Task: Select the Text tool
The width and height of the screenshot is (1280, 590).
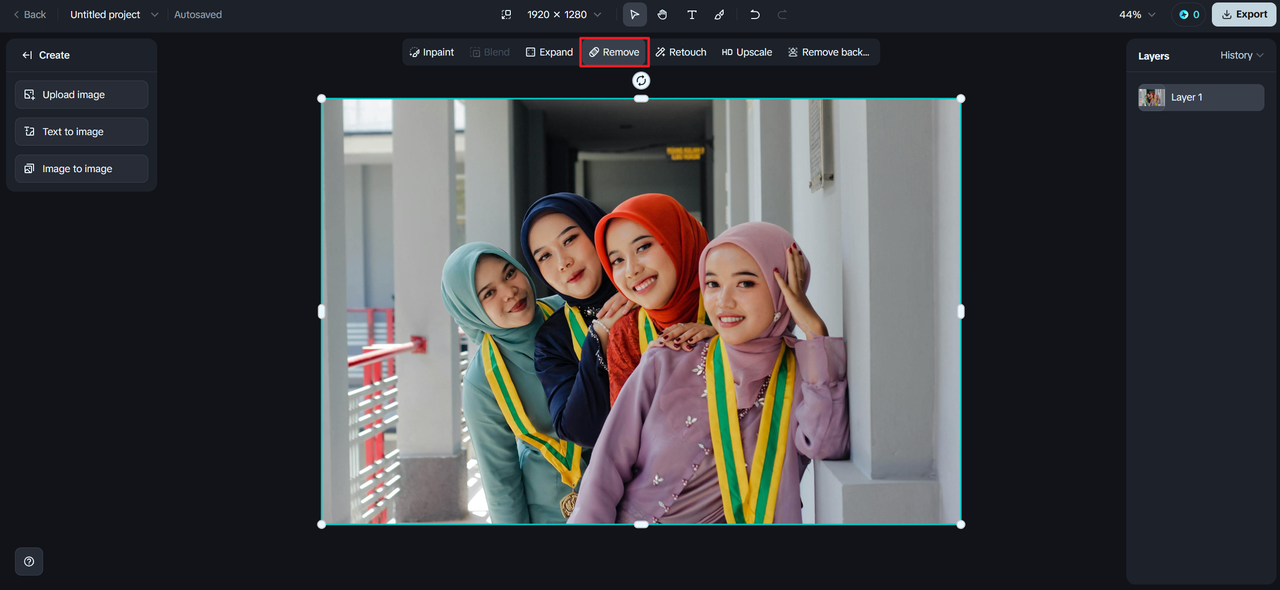Action: [x=691, y=15]
